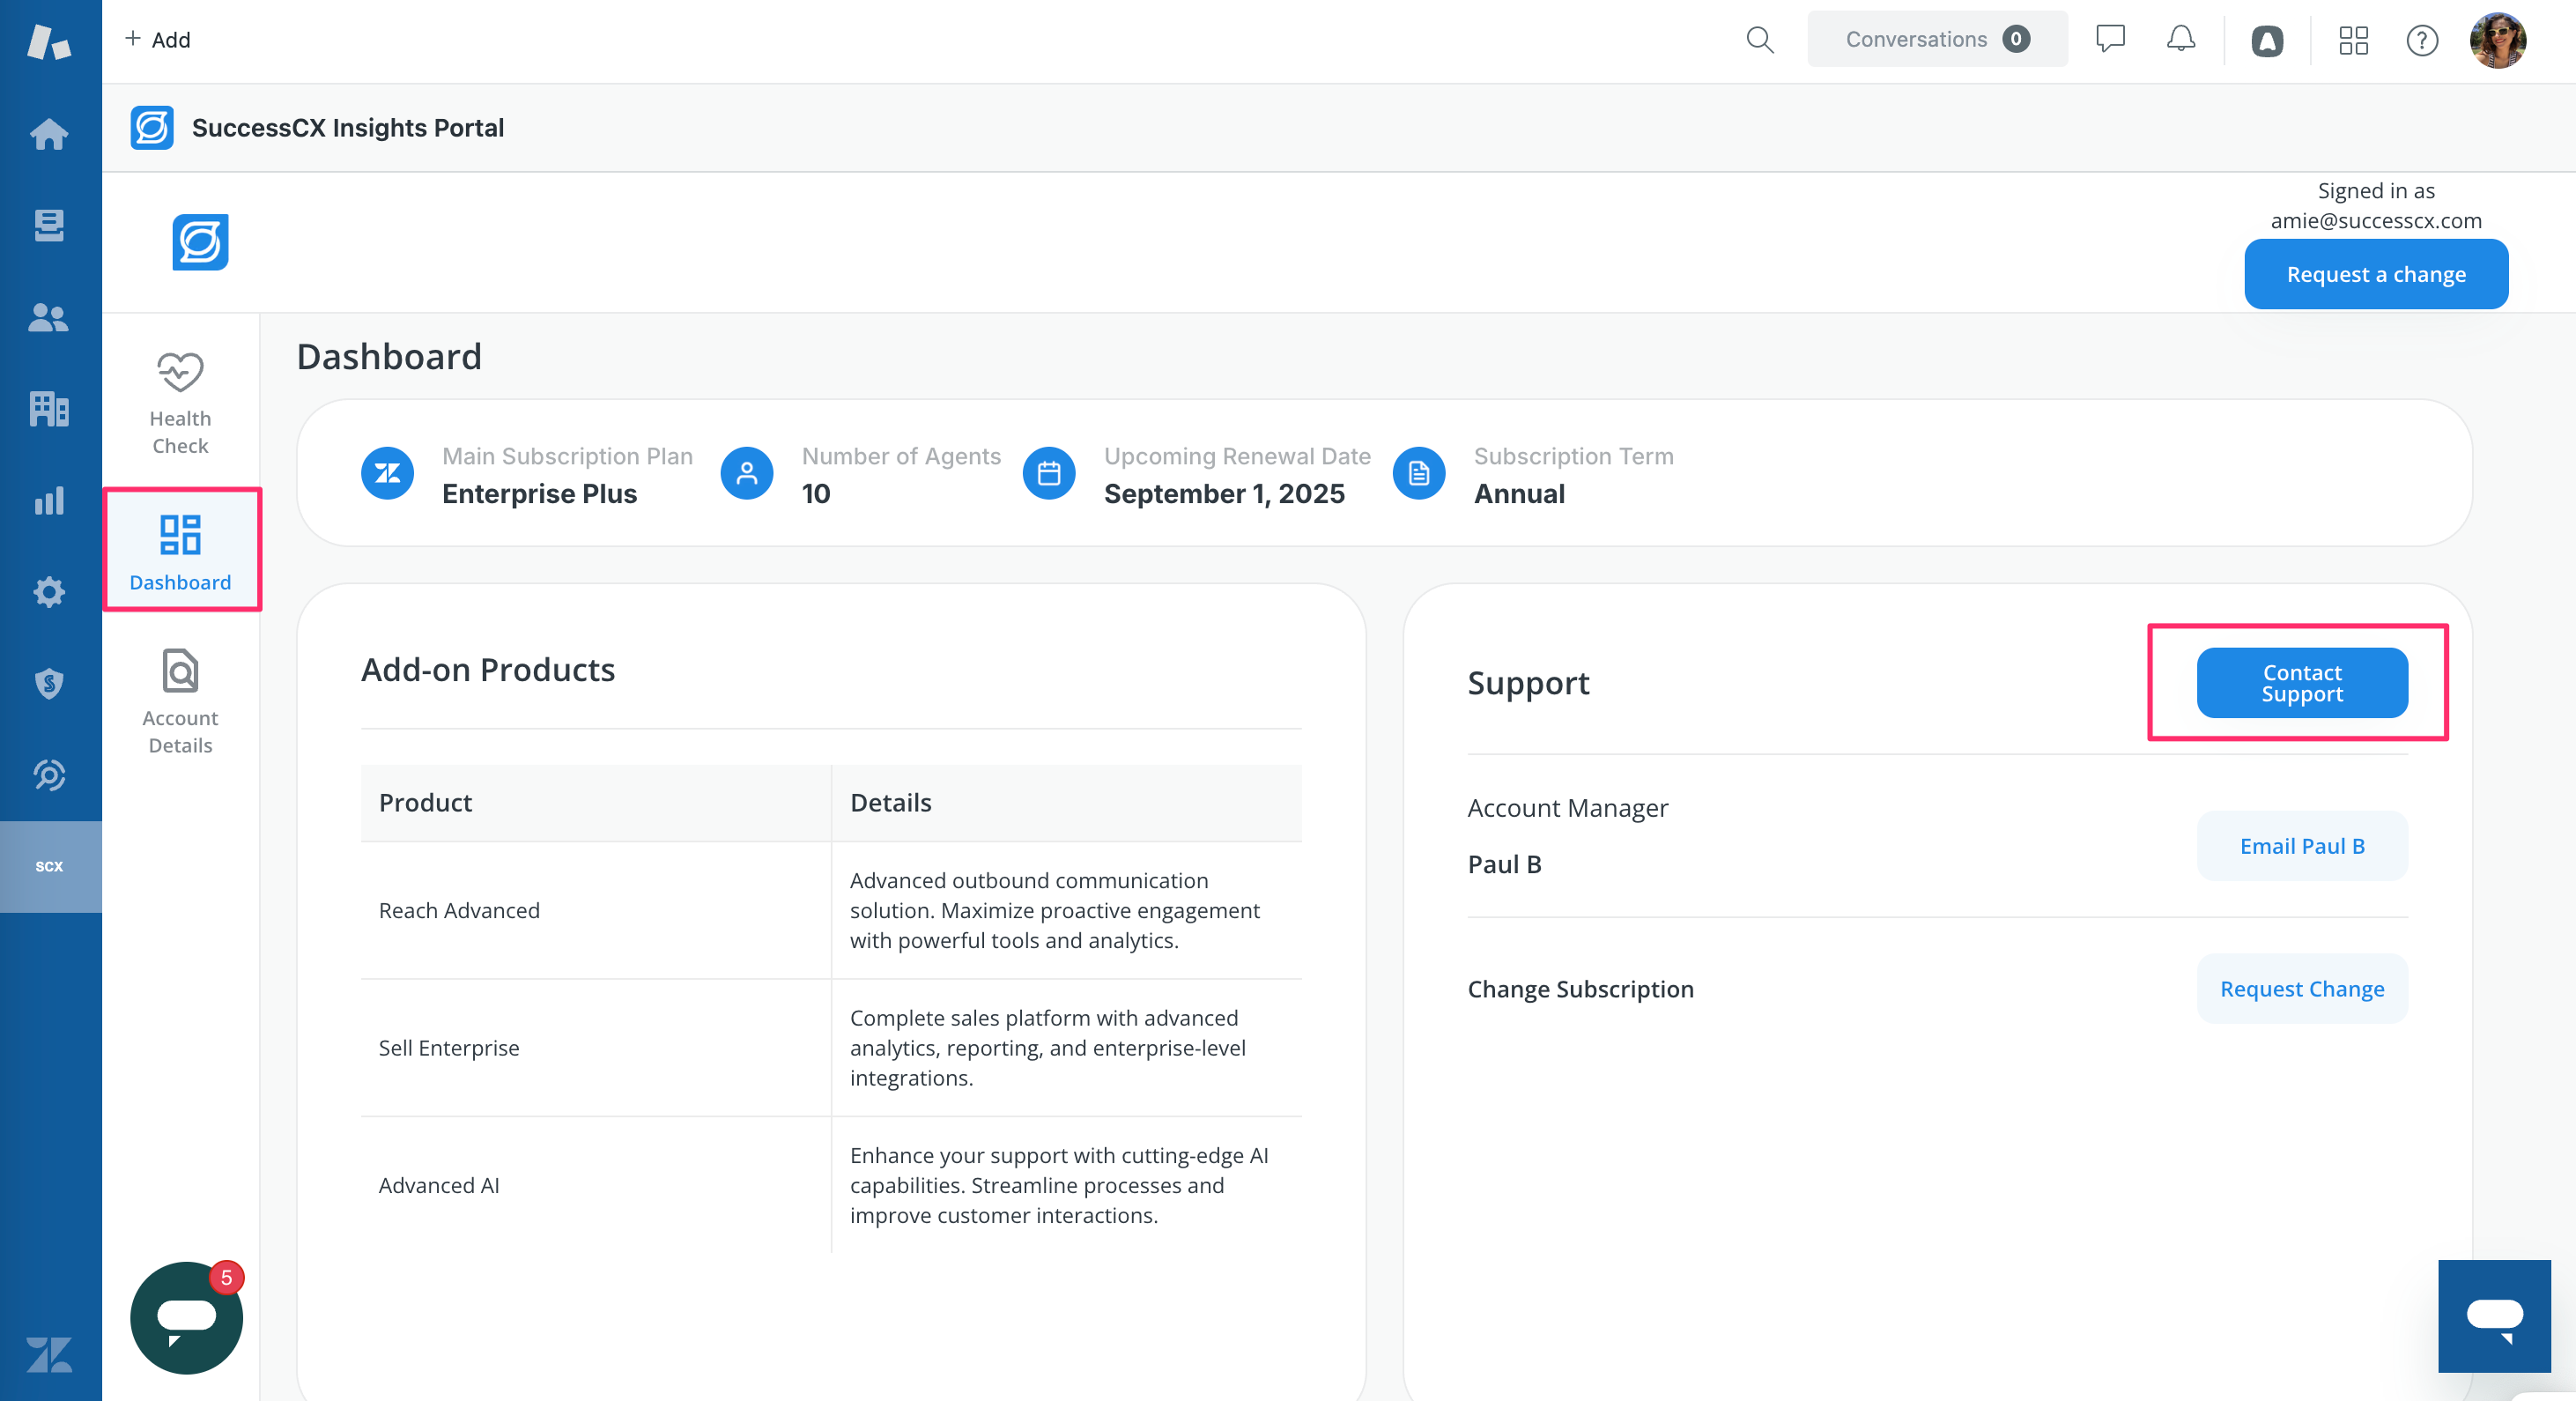Click the Reach Advanced product row

(831, 910)
